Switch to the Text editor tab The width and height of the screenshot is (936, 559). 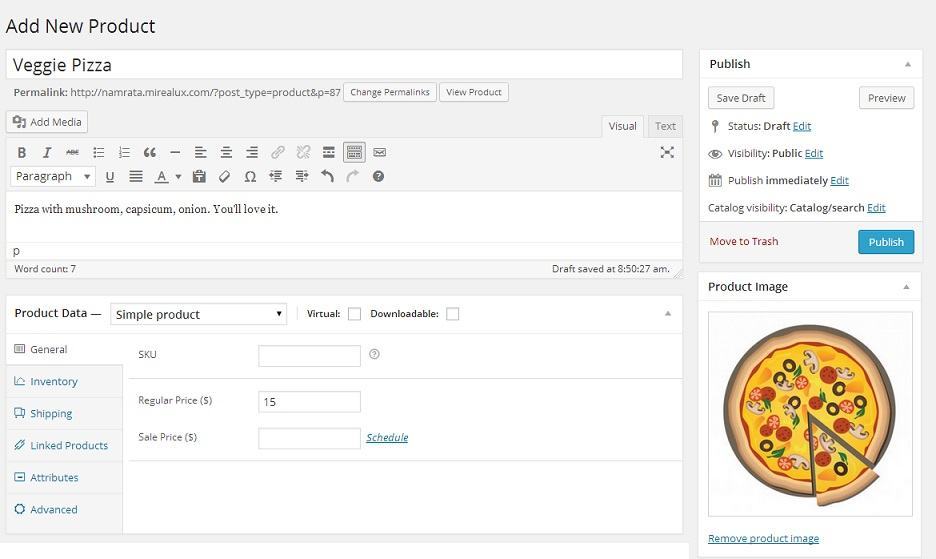pos(665,127)
